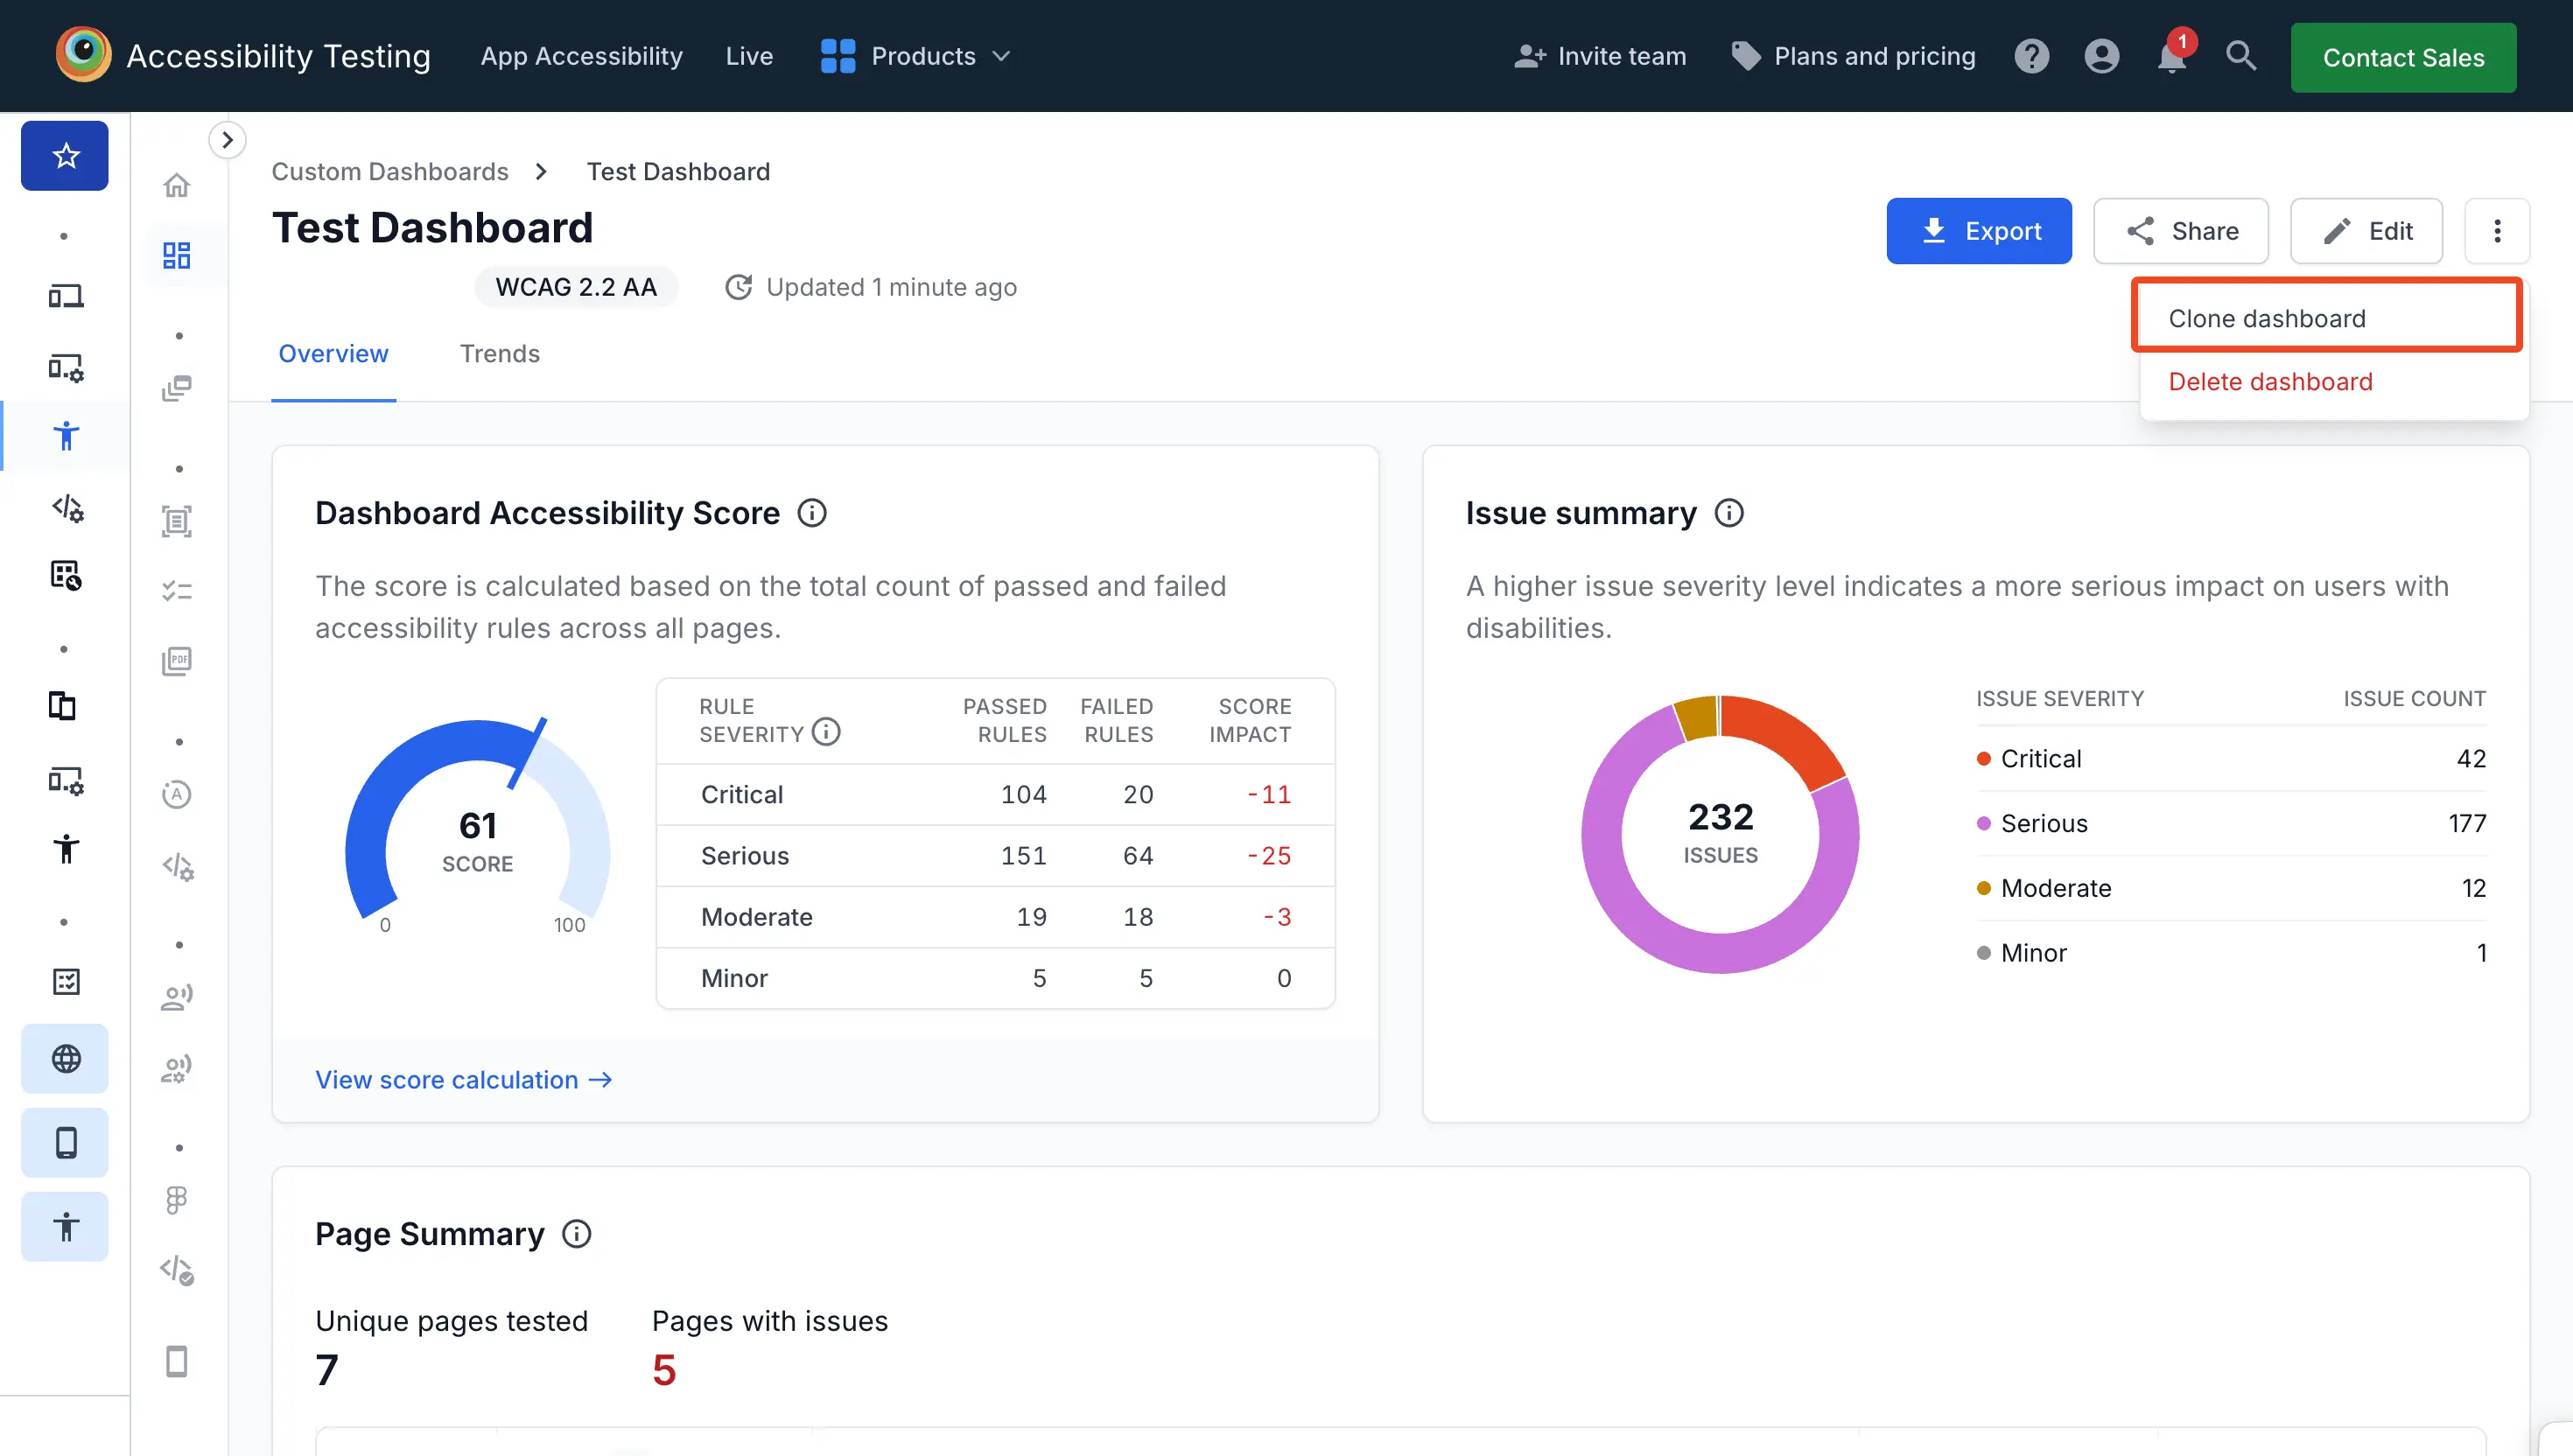Screen dimensions: 2573x1456
Task: Open the screen reader person-with-soundwaves icon
Action: (177, 997)
